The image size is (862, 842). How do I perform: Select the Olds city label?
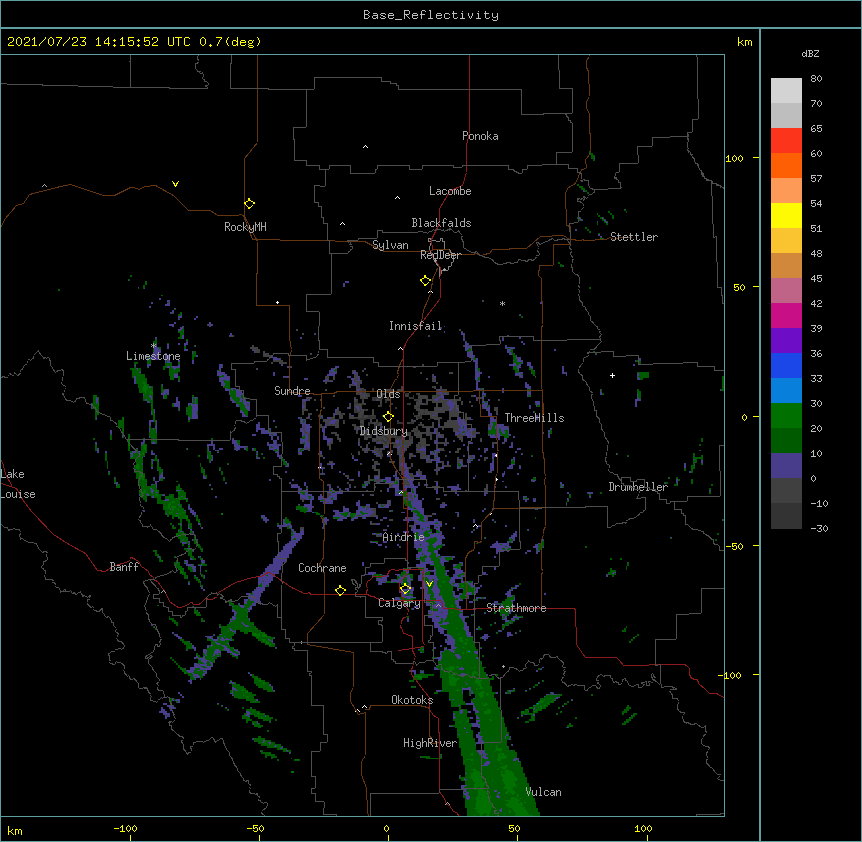pyautogui.click(x=388, y=394)
